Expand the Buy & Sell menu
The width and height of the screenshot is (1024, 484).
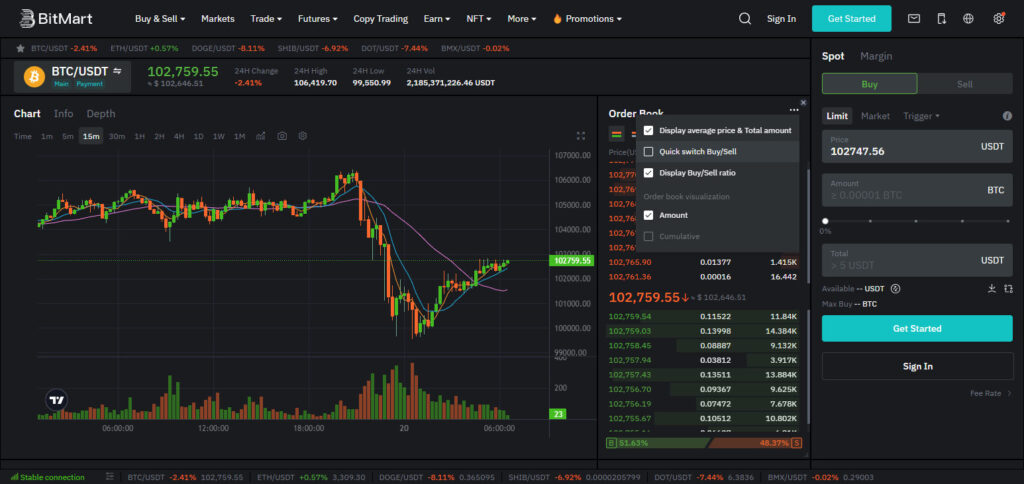pyautogui.click(x=160, y=19)
